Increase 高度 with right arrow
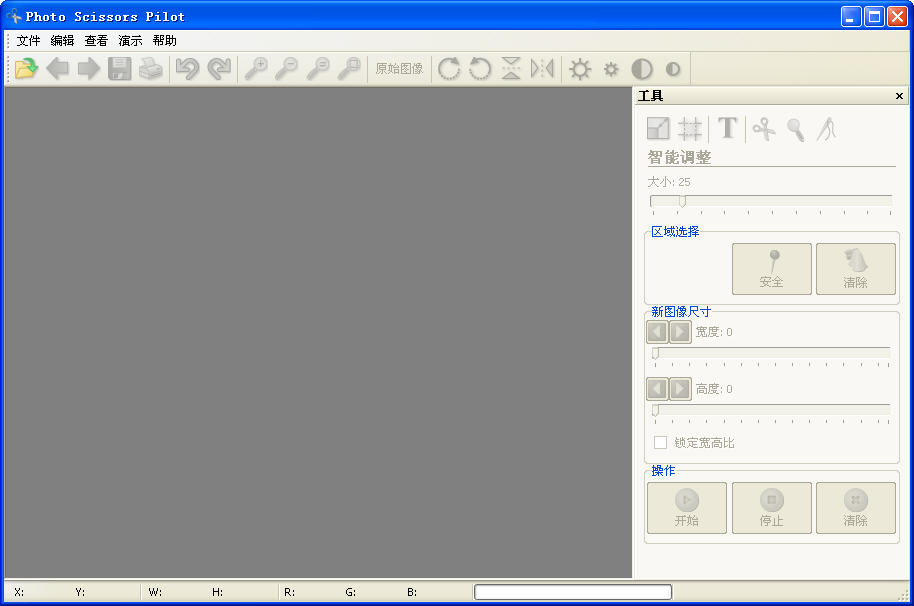This screenshot has width=914, height=606. coord(680,389)
